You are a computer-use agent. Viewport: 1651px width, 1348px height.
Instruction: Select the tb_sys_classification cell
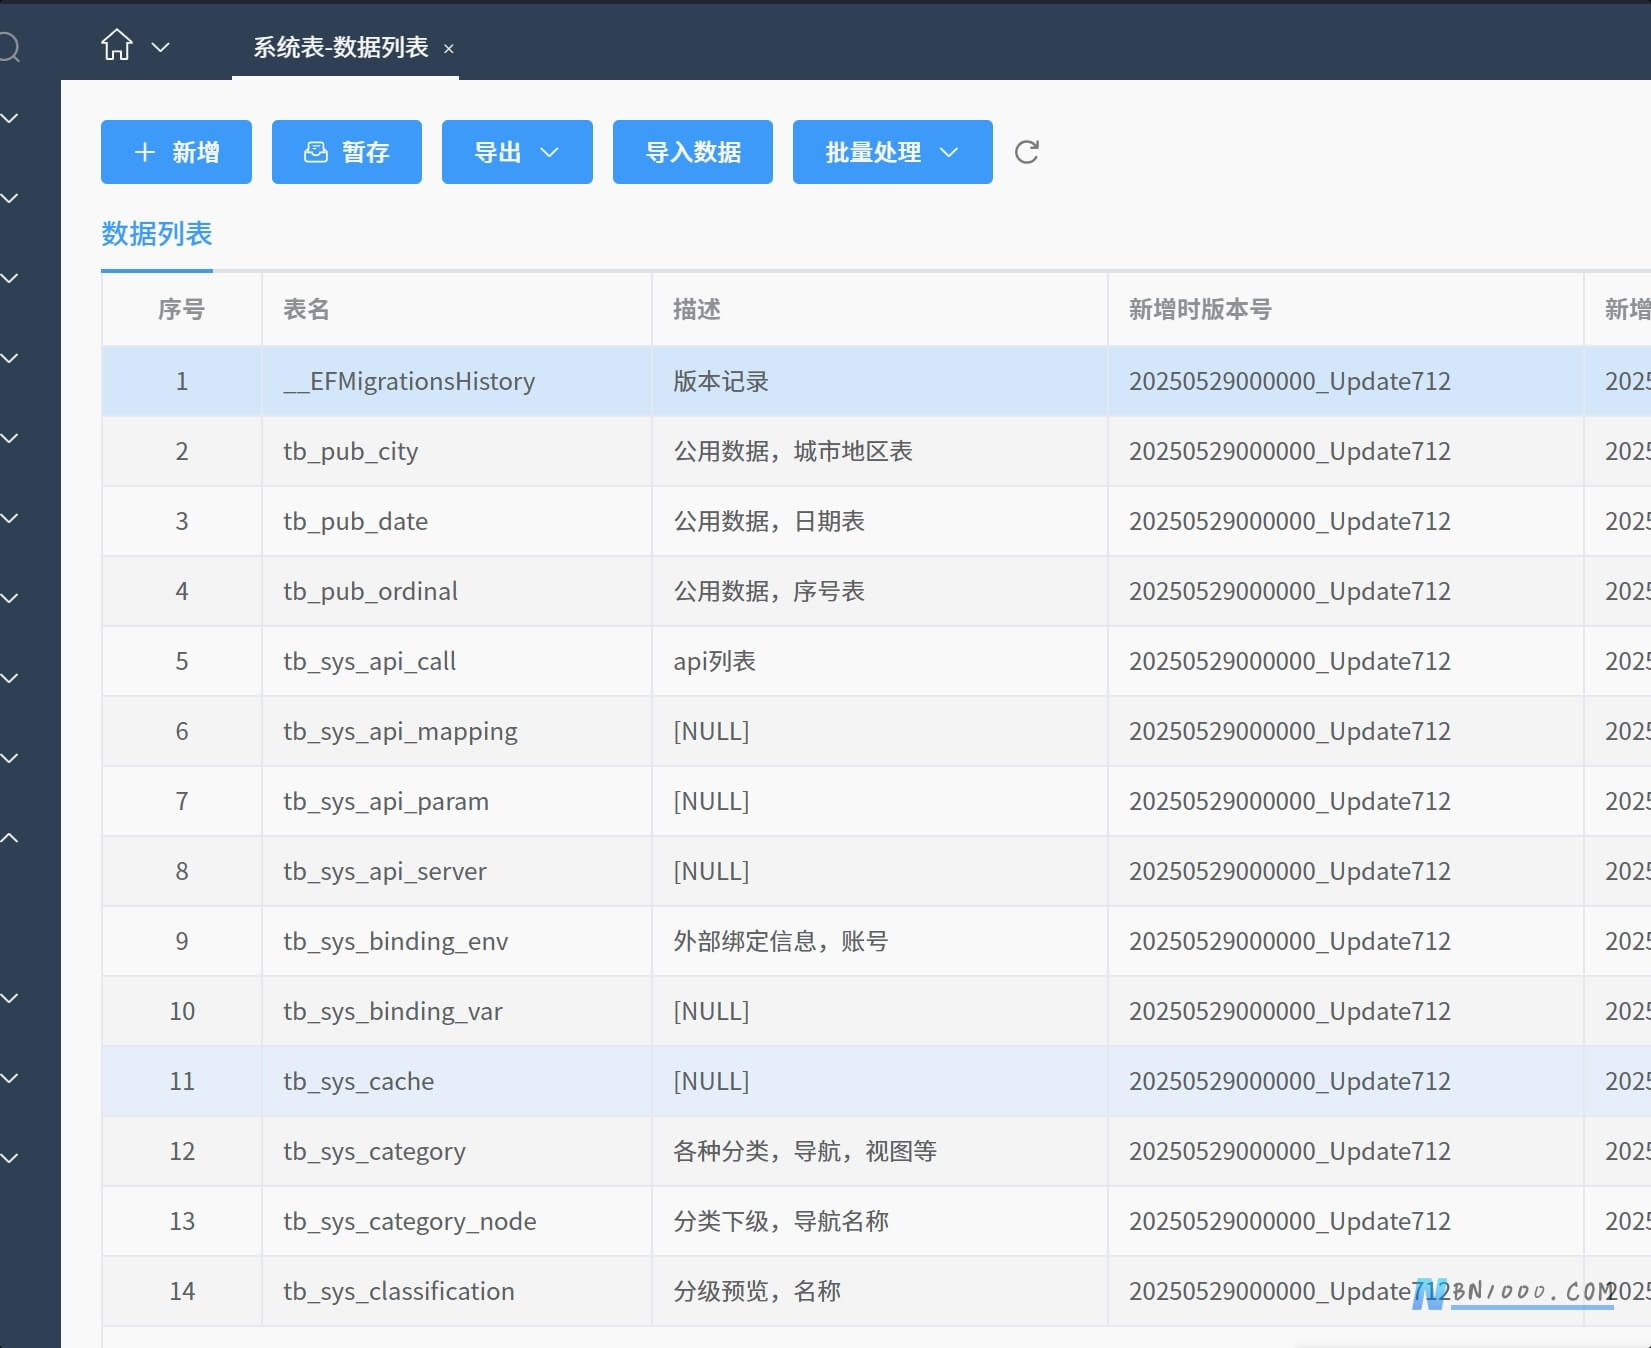457,1291
